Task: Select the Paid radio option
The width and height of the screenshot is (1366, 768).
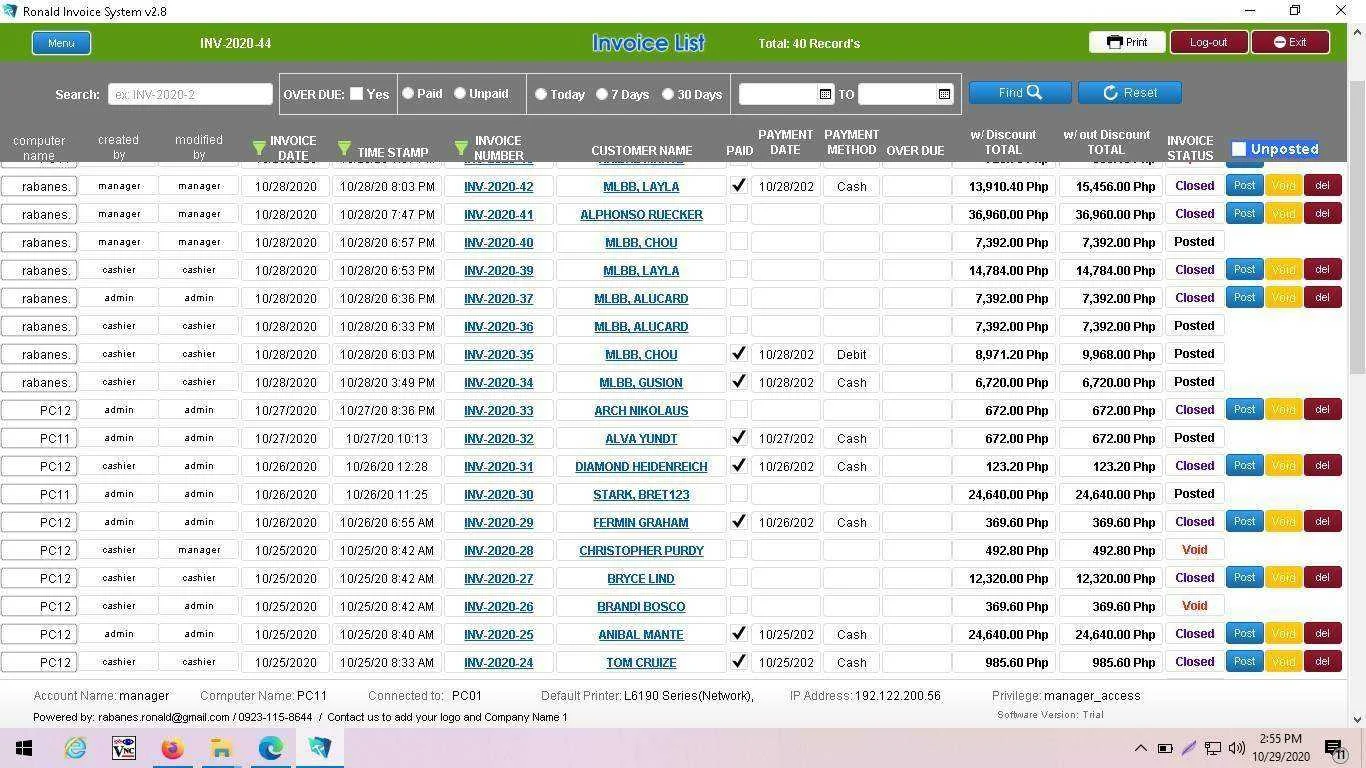Action: pyautogui.click(x=408, y=93)
